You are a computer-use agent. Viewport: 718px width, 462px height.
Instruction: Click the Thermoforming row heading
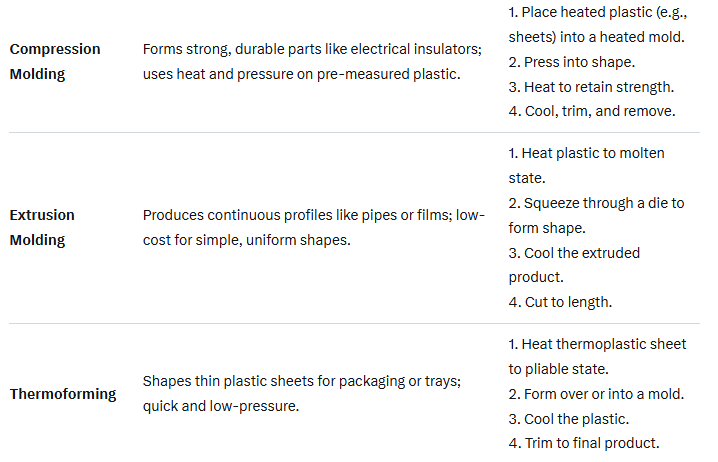point(63,393)
